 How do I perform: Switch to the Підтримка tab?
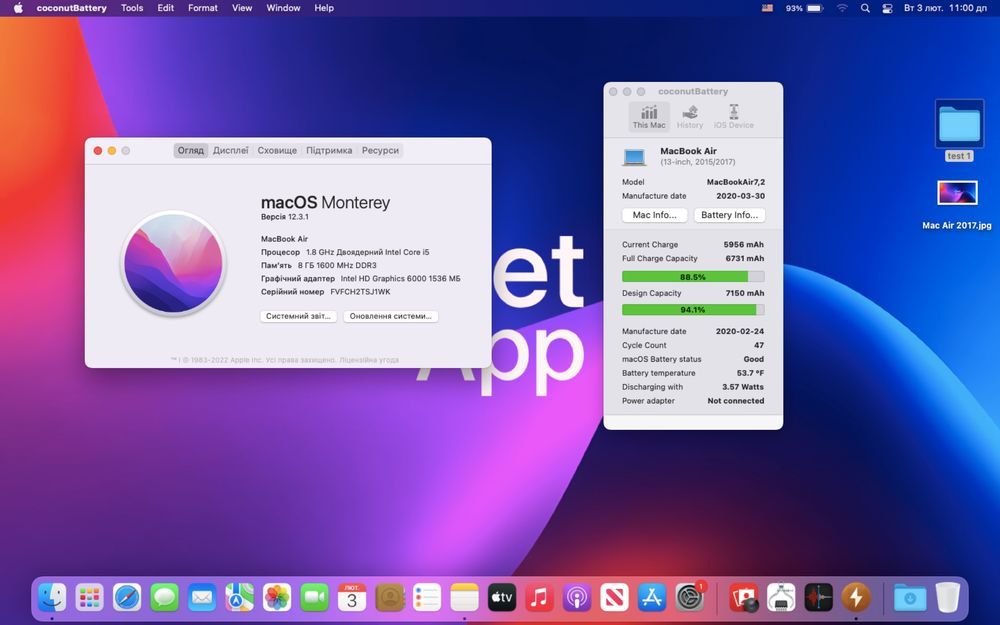[329, 151]
